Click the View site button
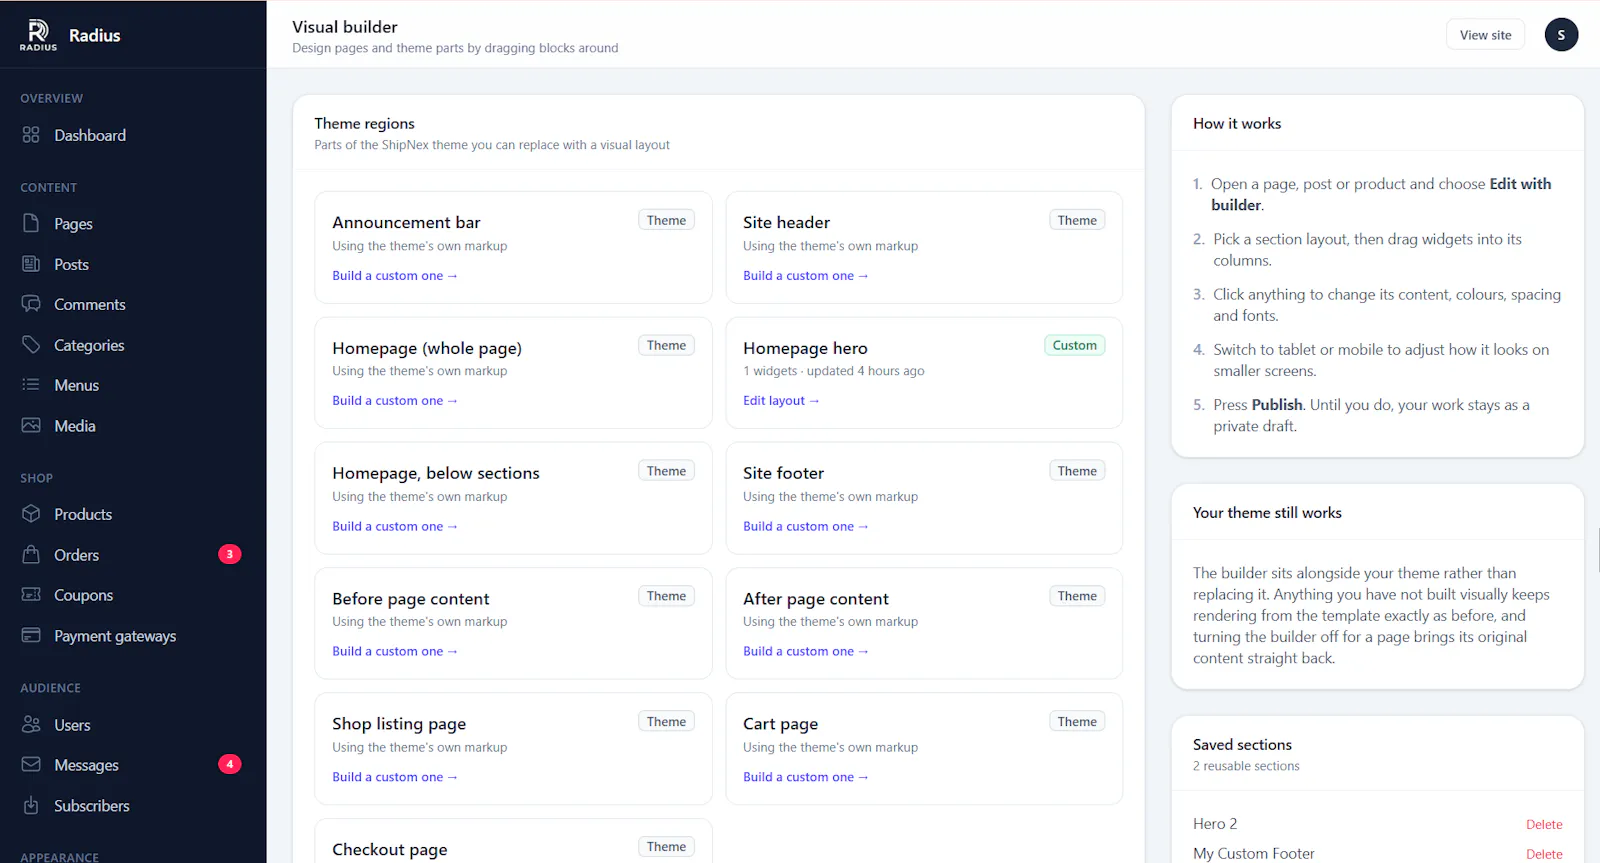This screenshot has width=1600, height=863. (x=1485, y=35)
